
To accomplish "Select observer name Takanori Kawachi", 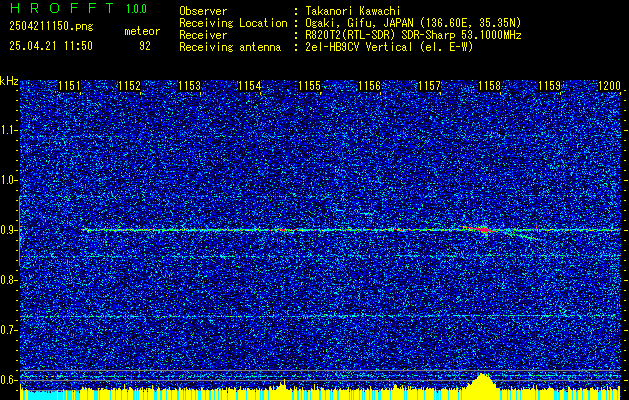I will [x=352, y=11].
